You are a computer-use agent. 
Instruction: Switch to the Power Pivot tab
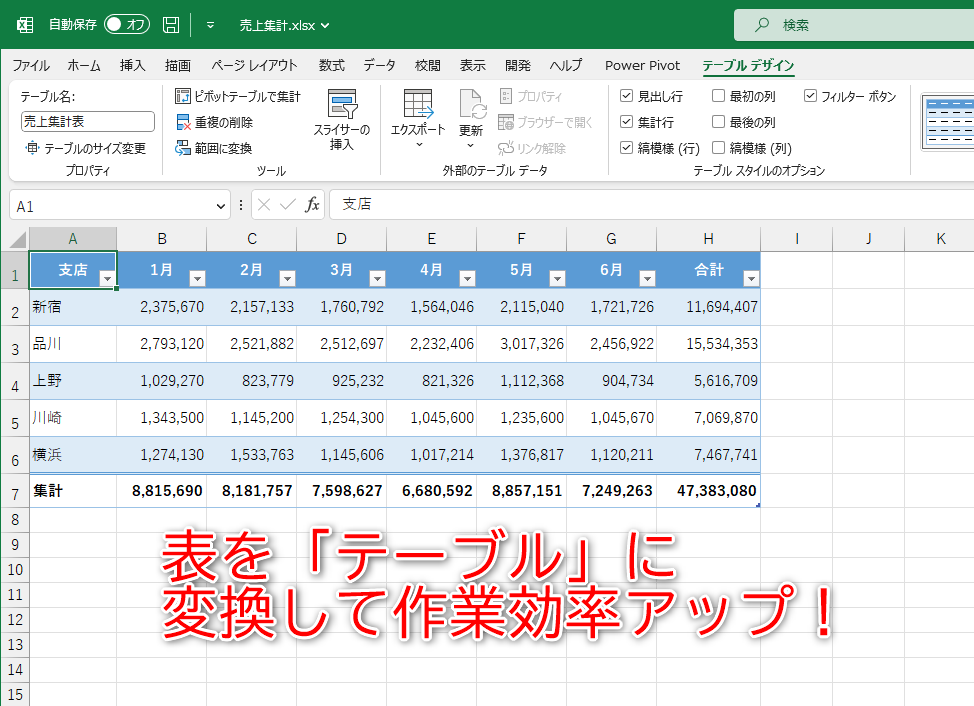point(642,65)
